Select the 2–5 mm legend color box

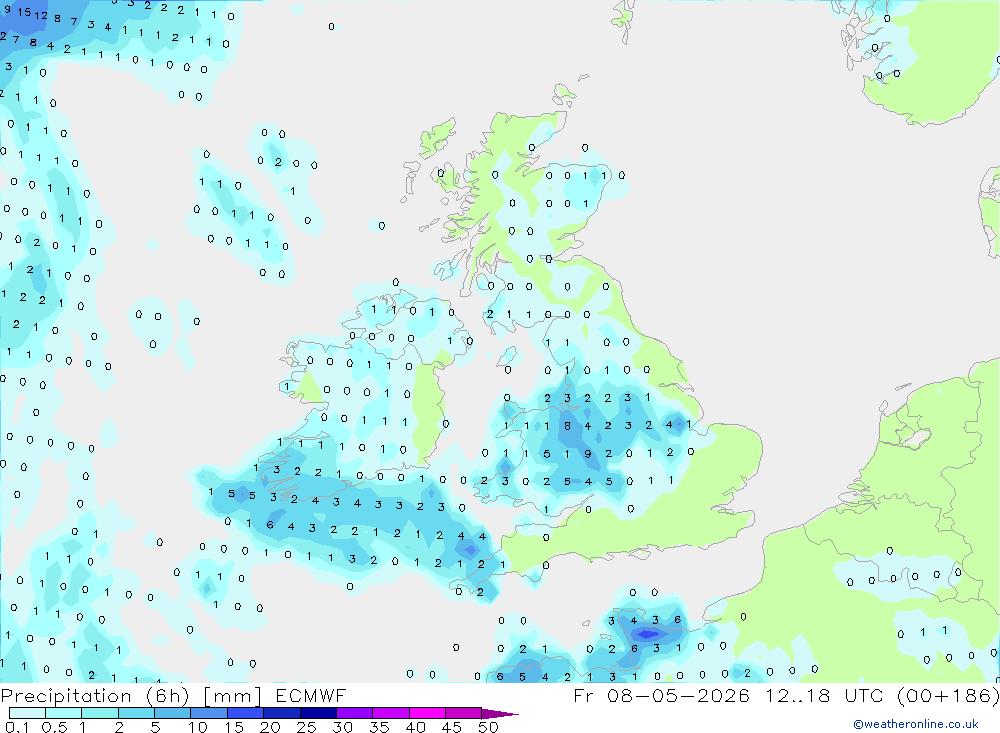pyautogui.click(x=136, y=713)
